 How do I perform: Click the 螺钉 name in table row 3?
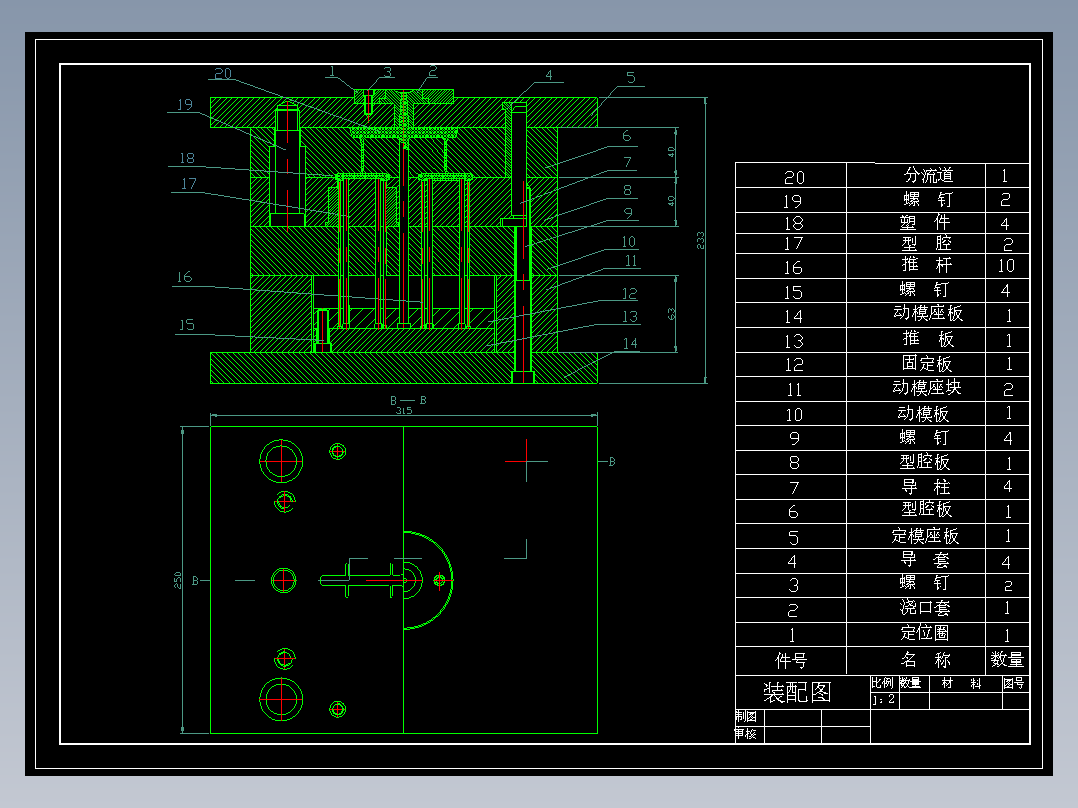pyautogui.click(x=925, y=582)
